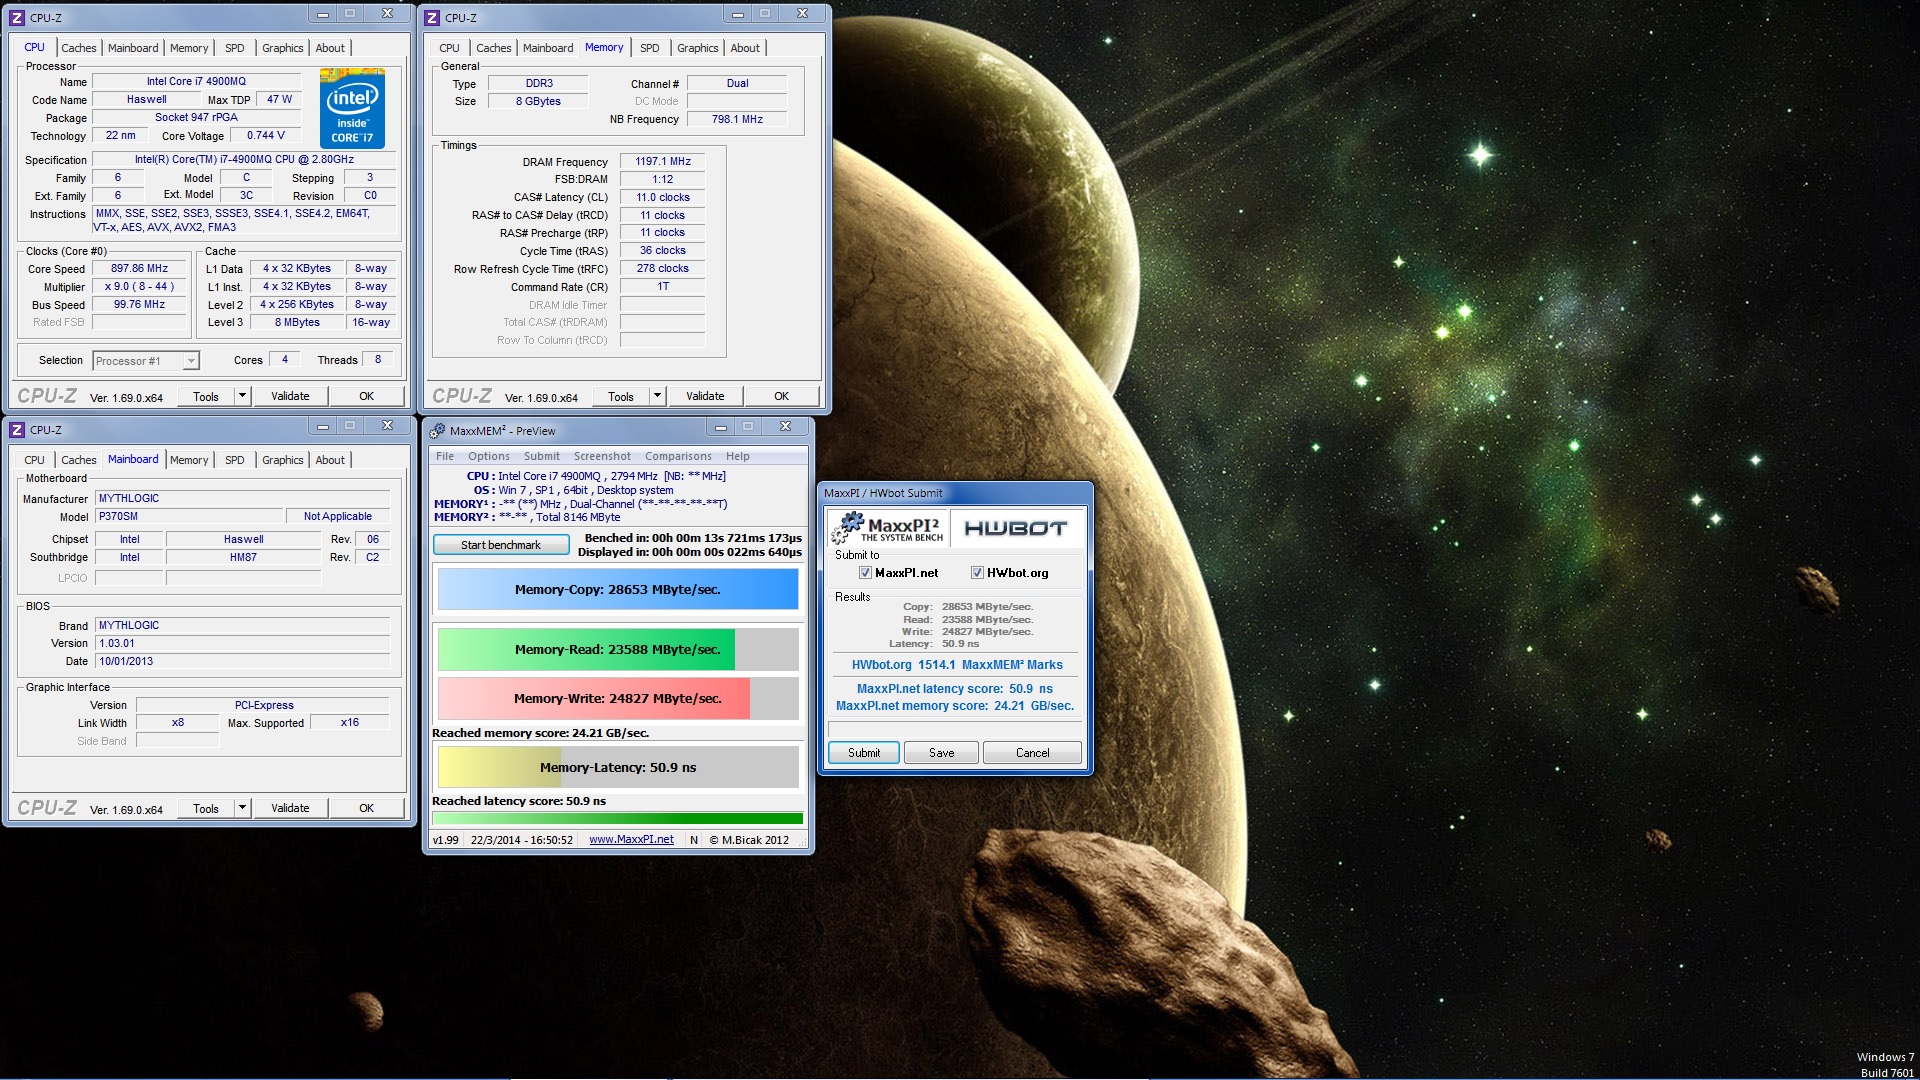Screen dimensions: 1920x1080
Task: Open the MaxxMEM File menu
Action: (x=445, y=456)
